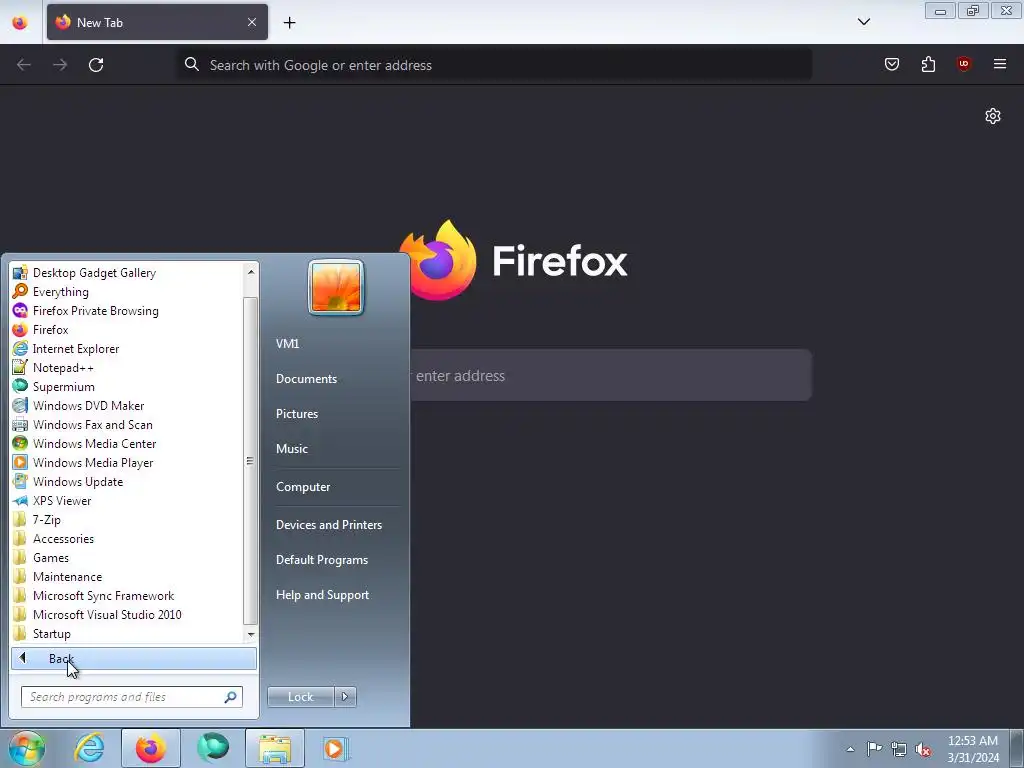Open Help and Support
This screenshot has width=1024, height=768.
(x=322, y=595)
